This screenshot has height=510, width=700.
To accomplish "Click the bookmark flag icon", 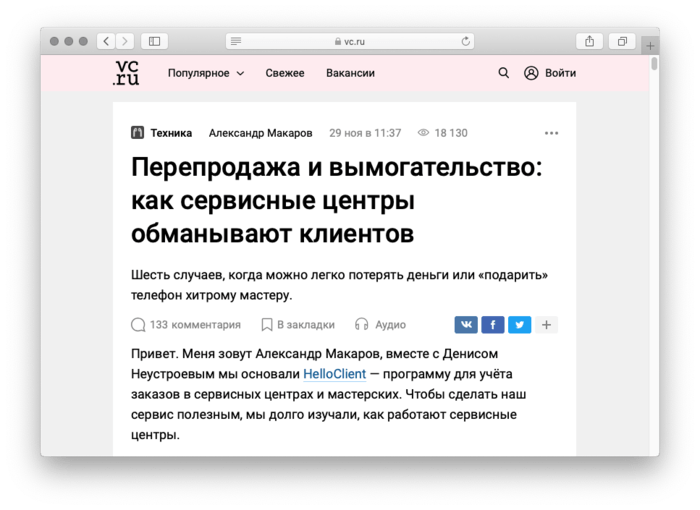I will coord(267,325).
